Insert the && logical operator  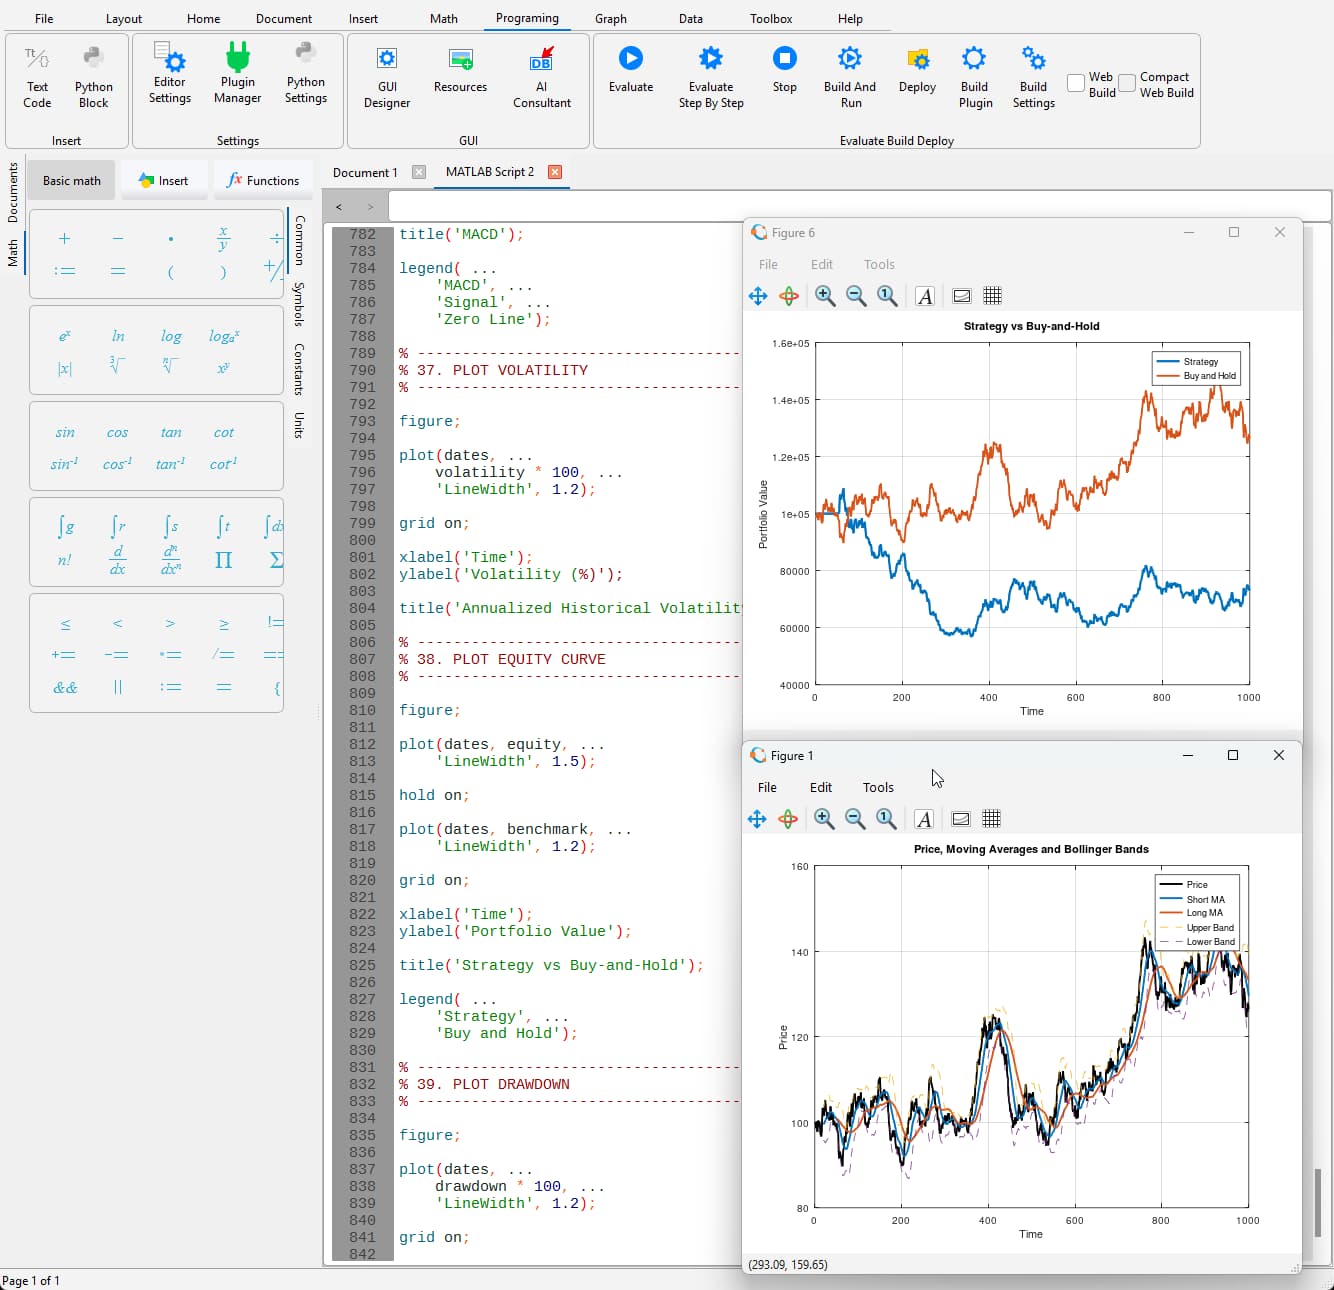coord(65,687)
